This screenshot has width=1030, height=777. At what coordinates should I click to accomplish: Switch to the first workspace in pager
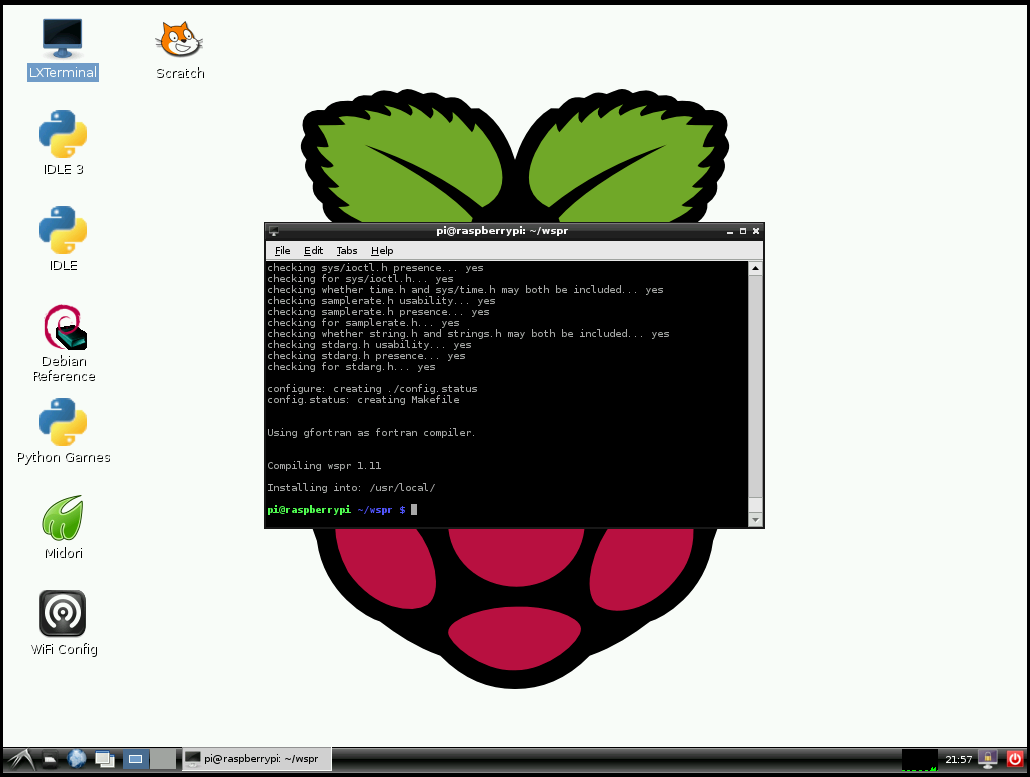point(135,759)
